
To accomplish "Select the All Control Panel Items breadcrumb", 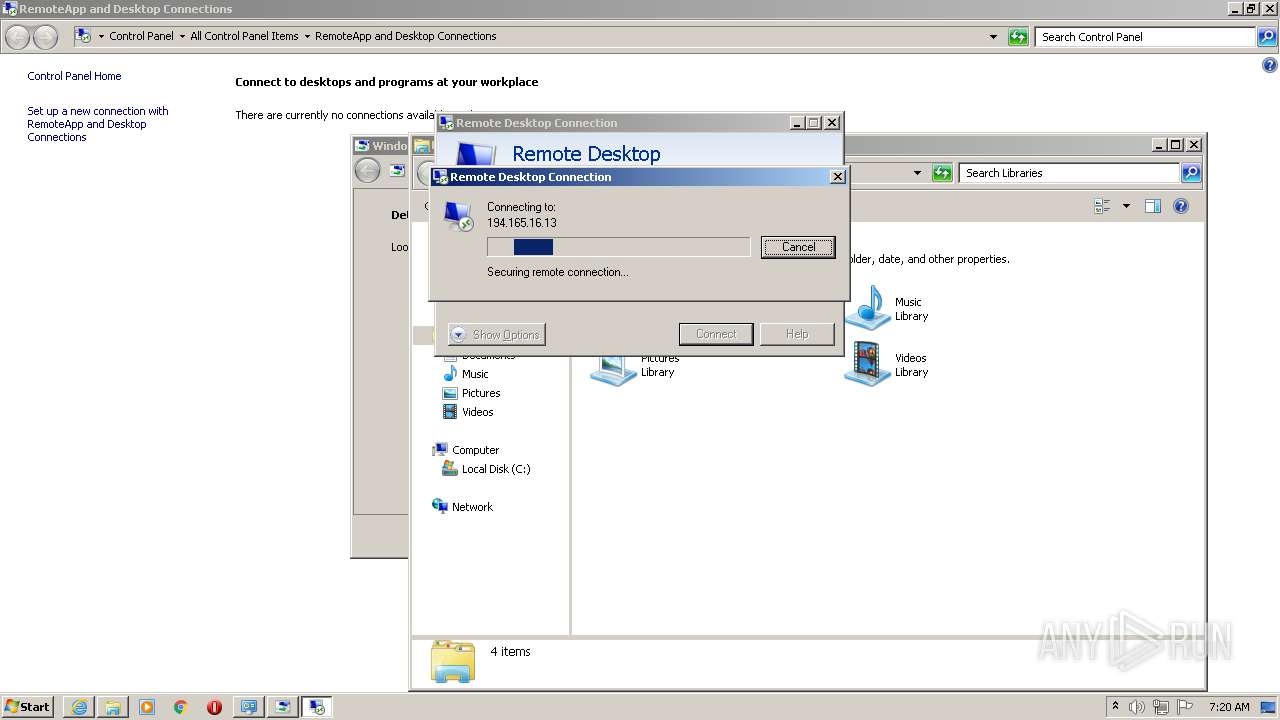I will coord(244,36).
